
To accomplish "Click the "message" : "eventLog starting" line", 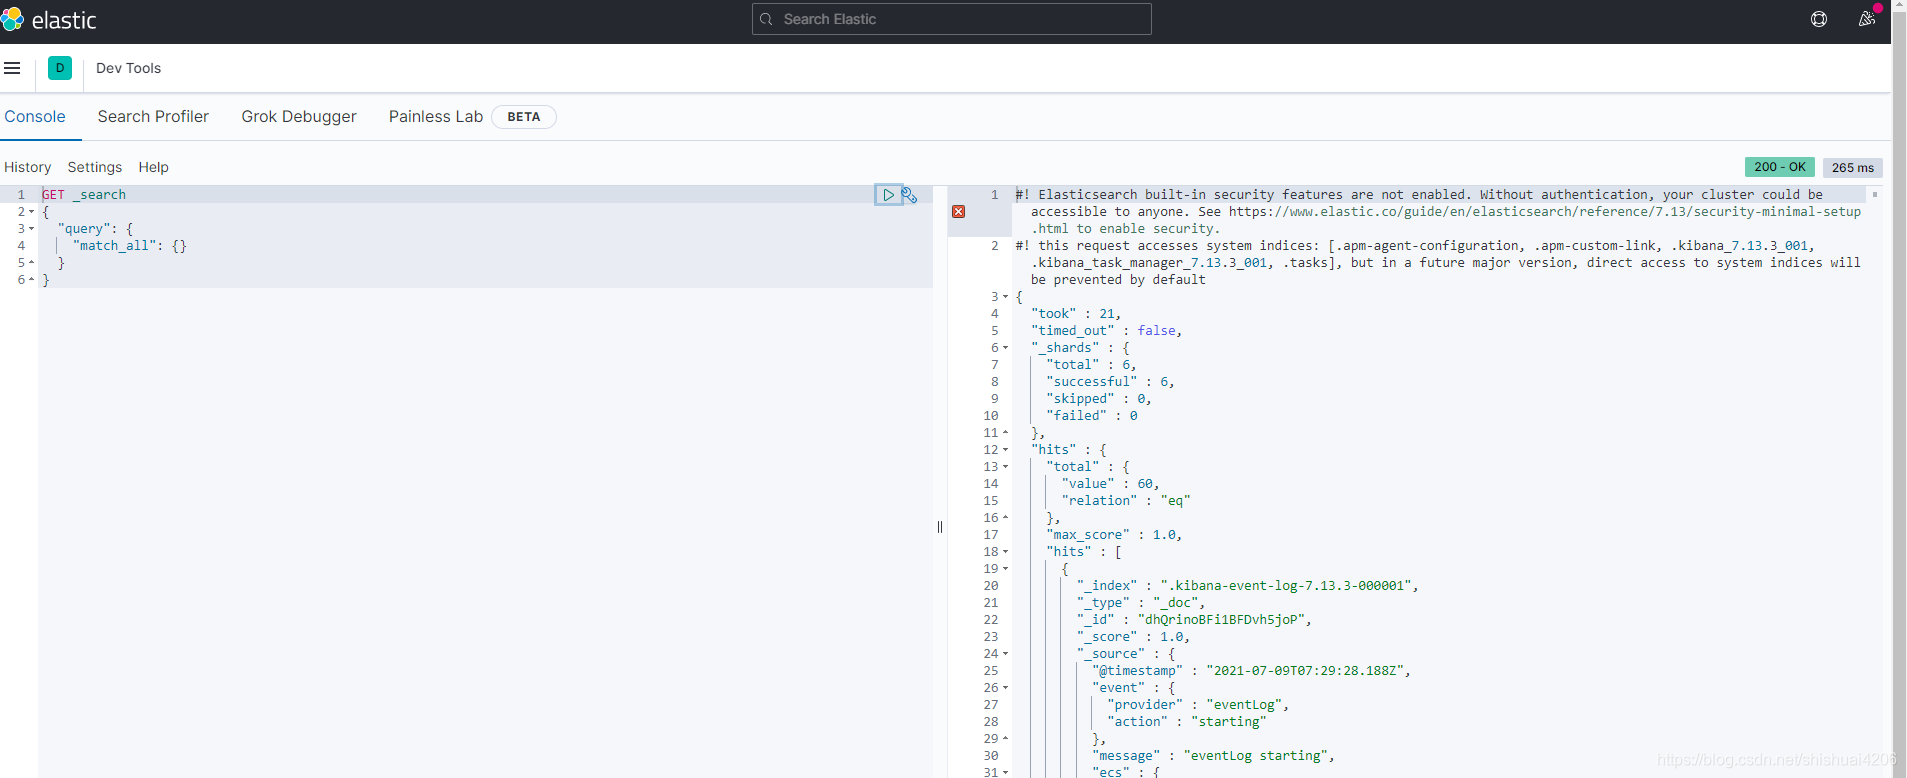I will tap(1213, 756).
